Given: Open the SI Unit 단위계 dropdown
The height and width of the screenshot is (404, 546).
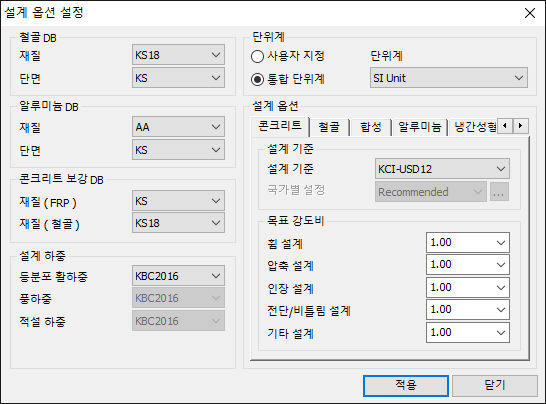Looking at the screenshot, I should point(449,78).
